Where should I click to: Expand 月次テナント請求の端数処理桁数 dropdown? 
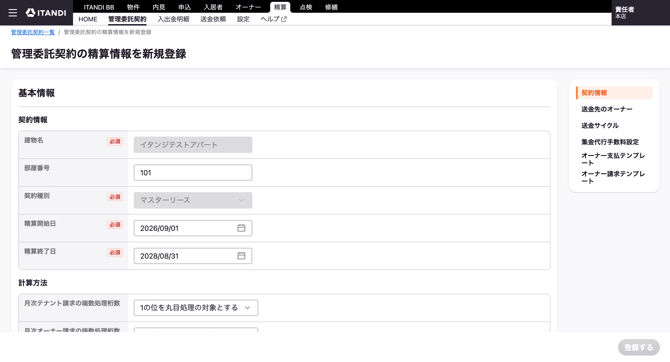click(x=196, y=308)
